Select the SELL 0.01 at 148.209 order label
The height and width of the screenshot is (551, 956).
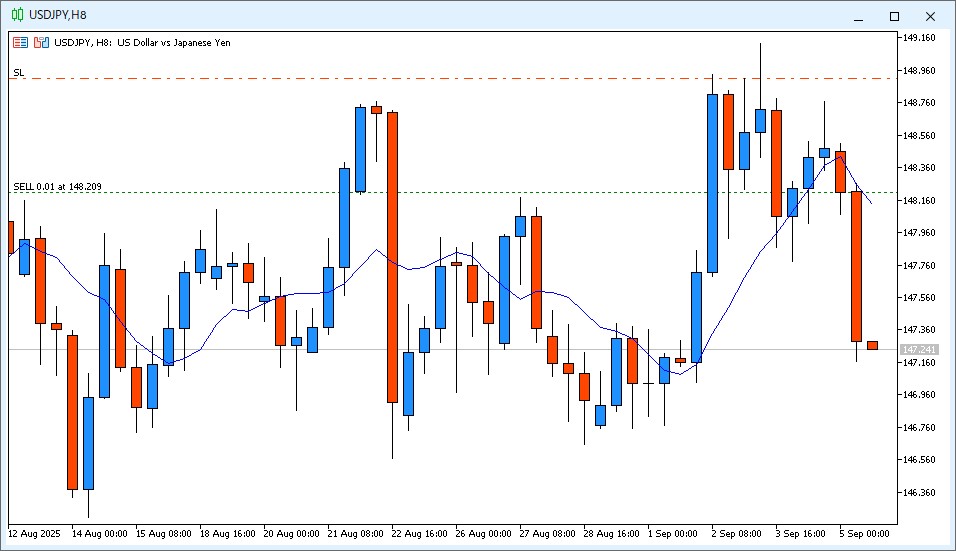tap(57, 187)
